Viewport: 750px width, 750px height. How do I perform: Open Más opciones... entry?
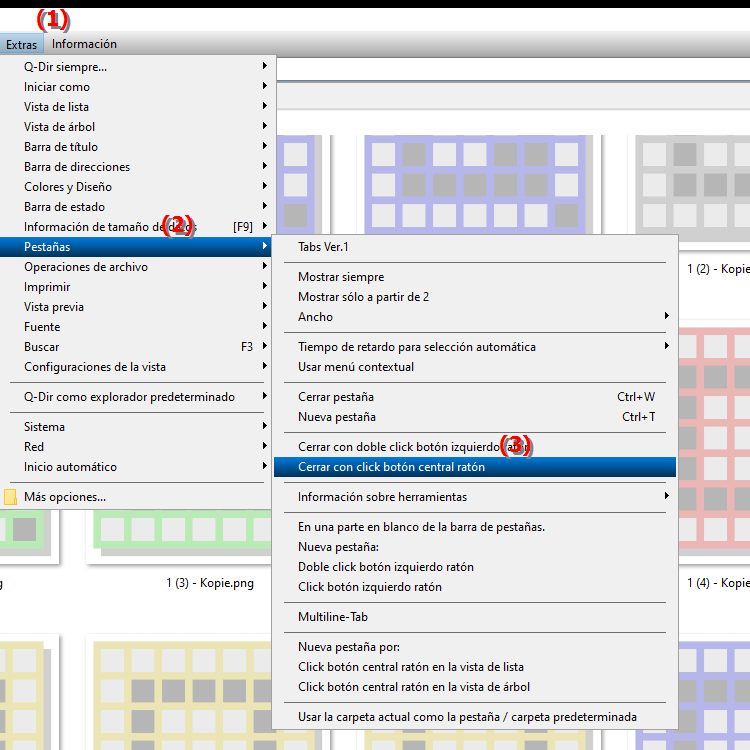[136, 497]
